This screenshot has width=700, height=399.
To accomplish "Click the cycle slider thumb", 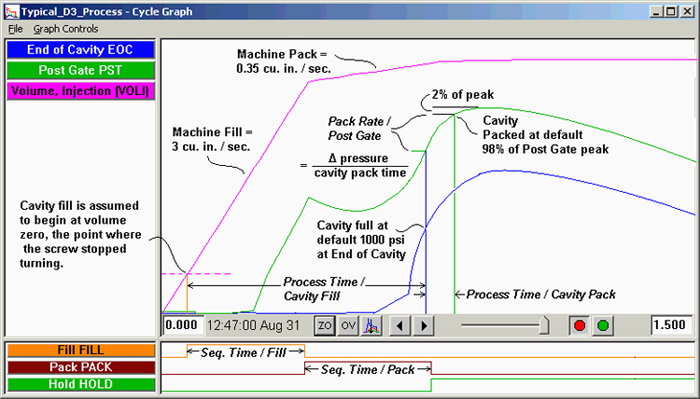I will pyautogui.click(x=544, y=325).
